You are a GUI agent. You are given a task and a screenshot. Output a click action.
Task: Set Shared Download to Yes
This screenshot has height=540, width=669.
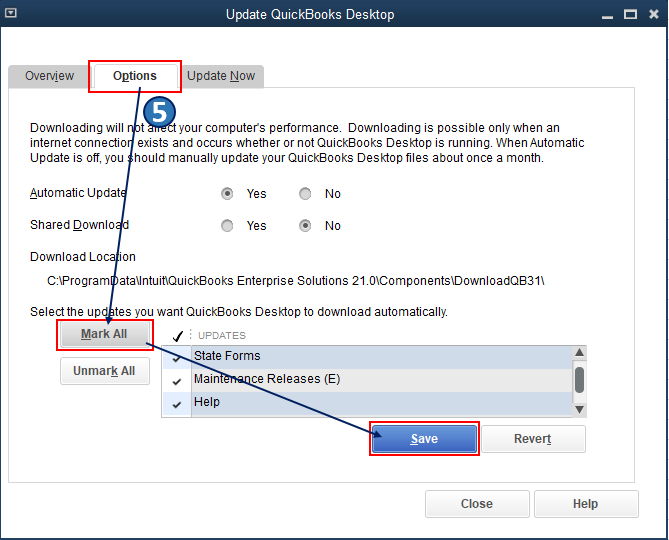point(227,226)
